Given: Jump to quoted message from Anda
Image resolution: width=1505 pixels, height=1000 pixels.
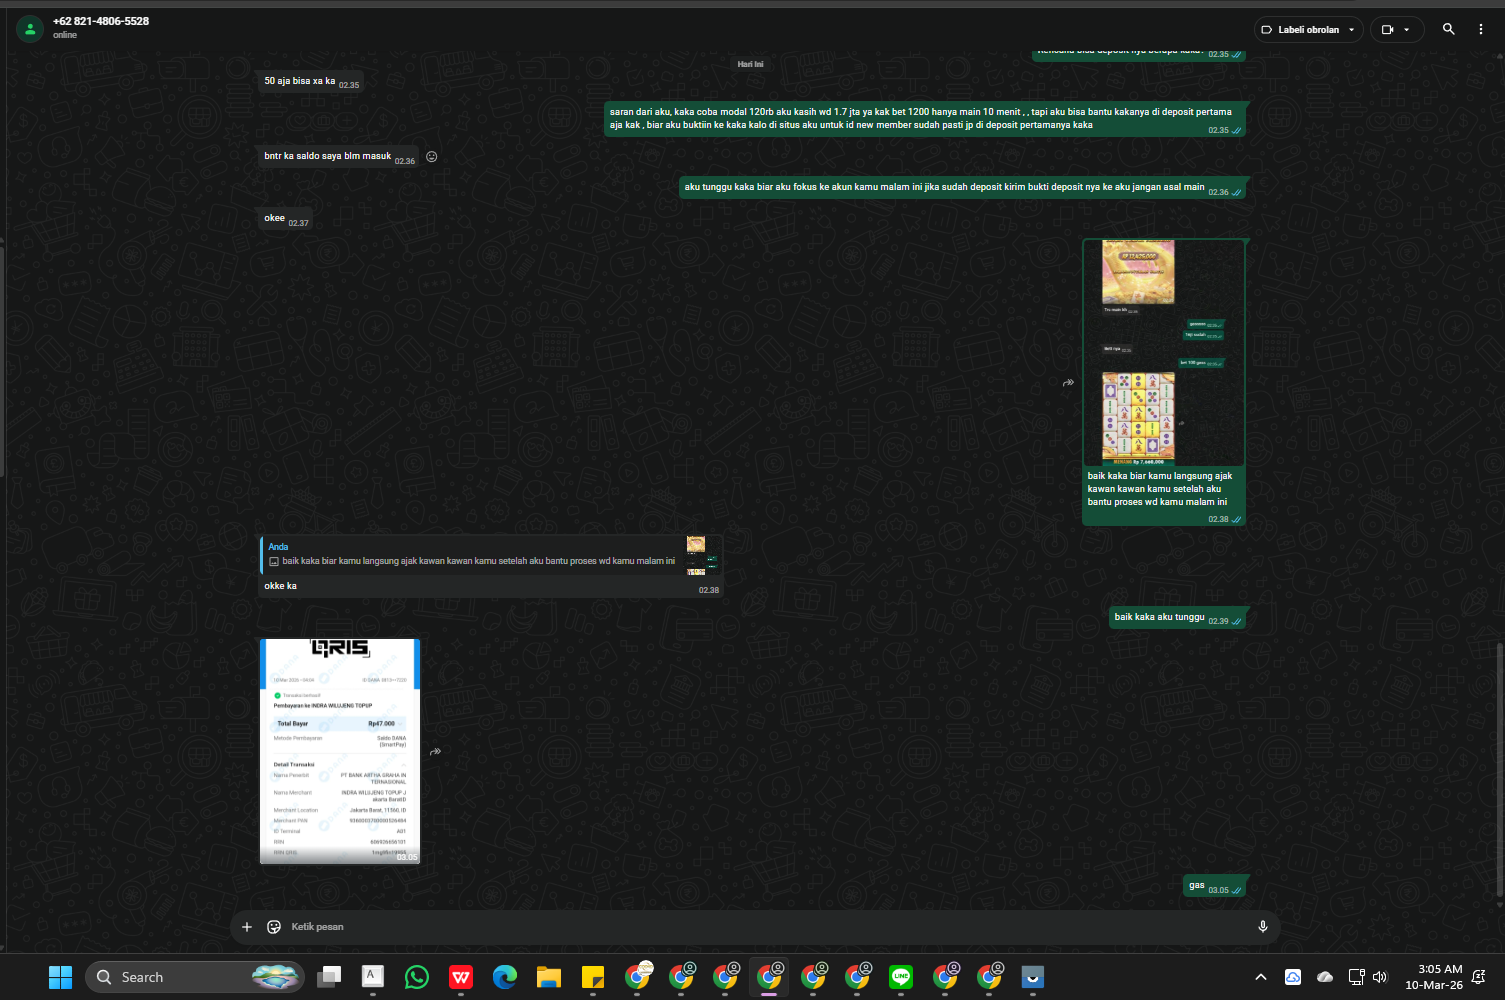Looking at the screenshot, I should (491, 555).
